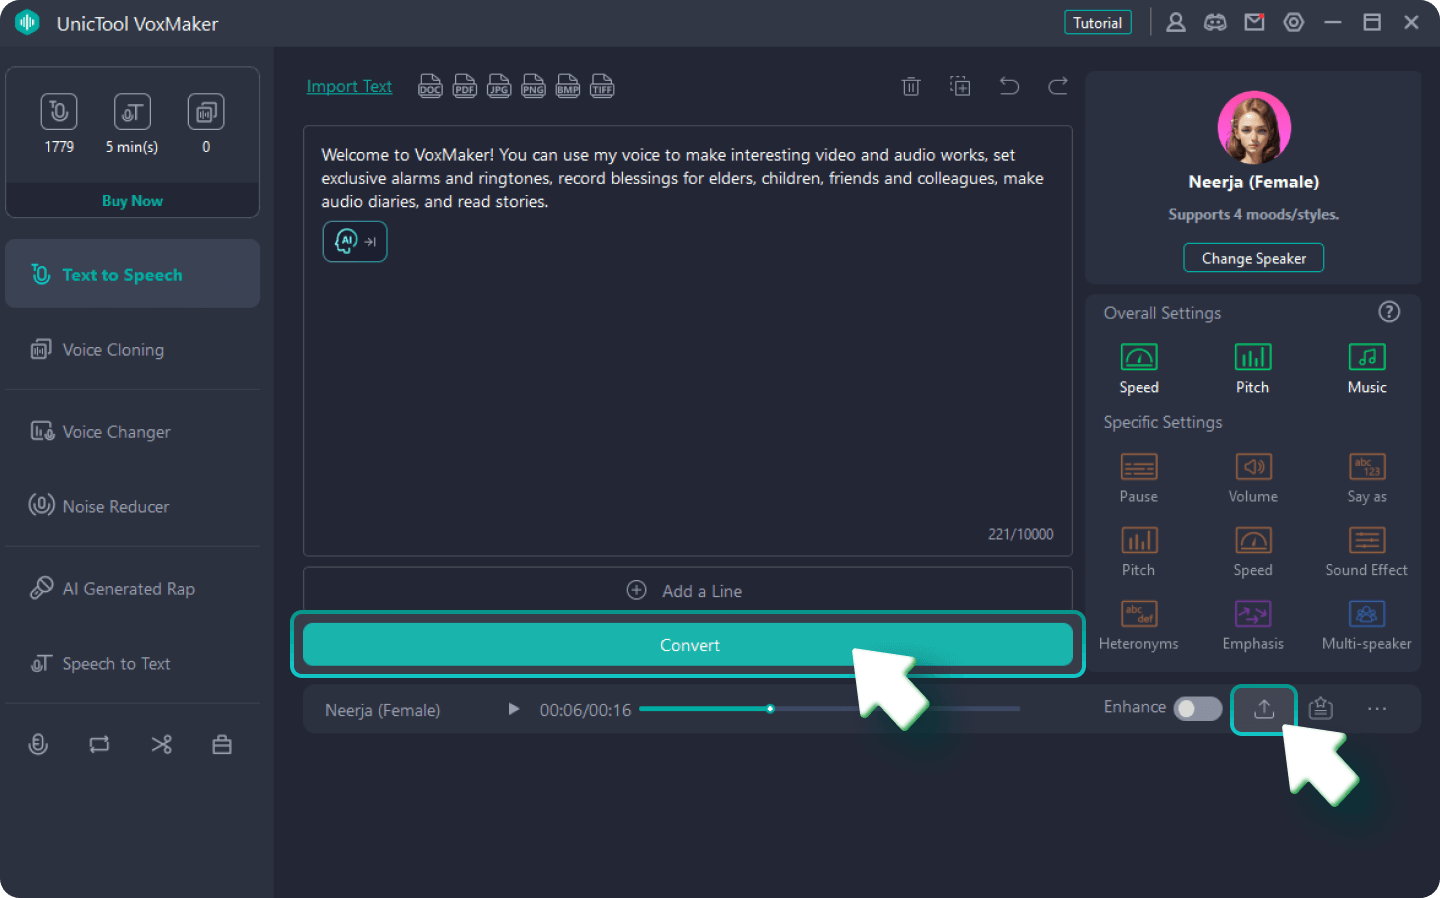
Task: Click the 00:06/00:16 time label
Action: coord(585,710)
